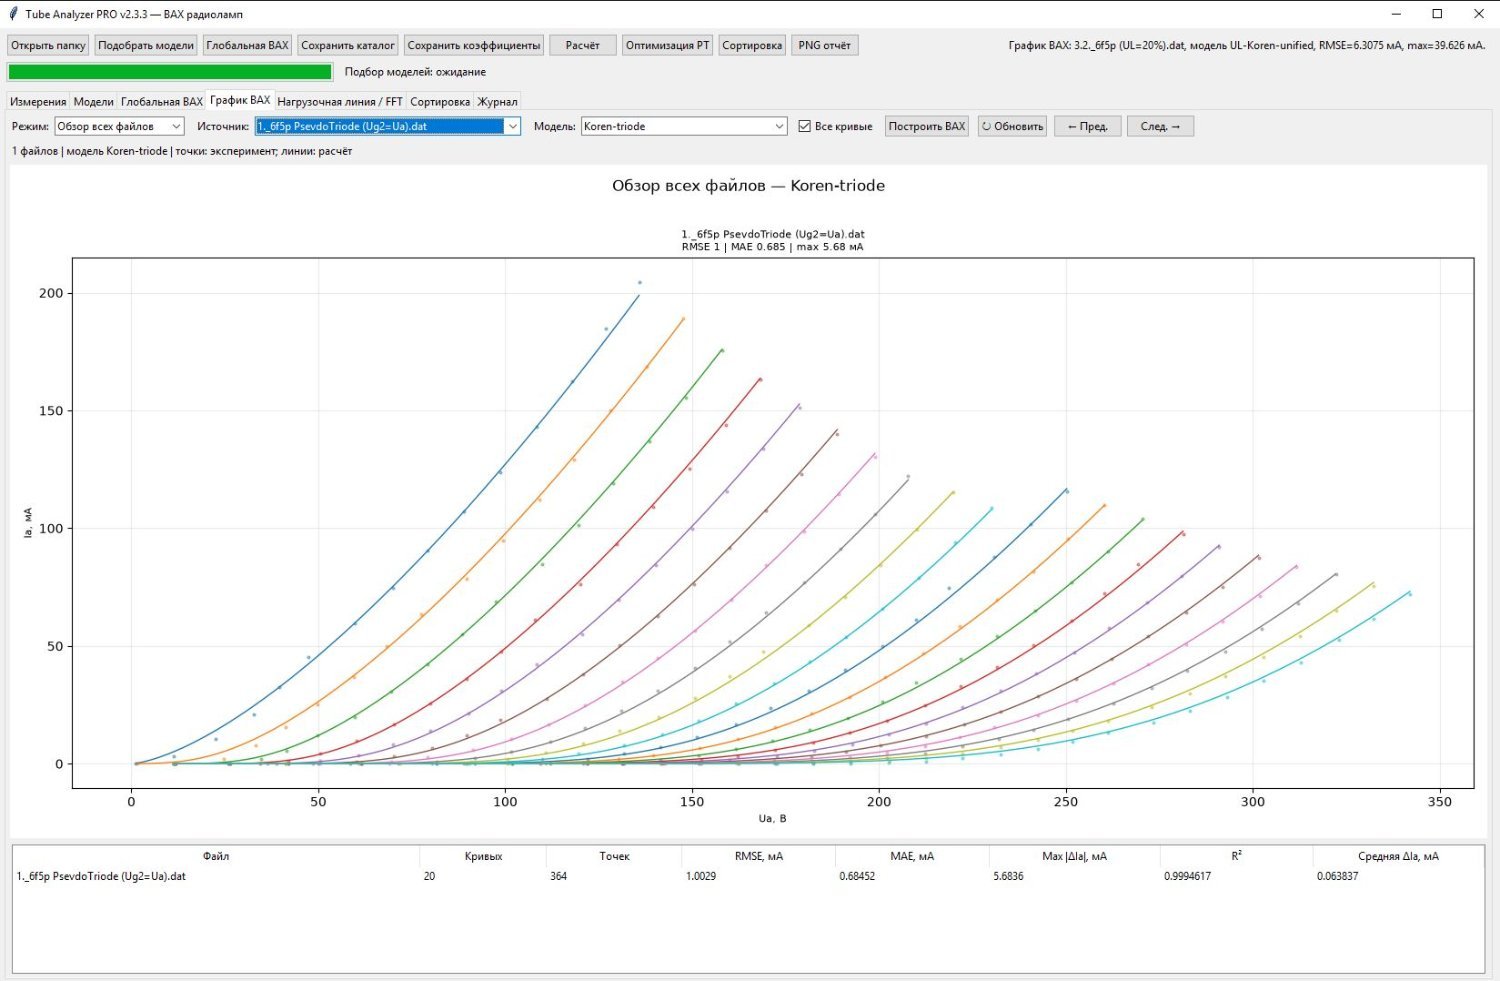This screenshot has height=981, width=1500.
Task: Expand the Модель Koren-triode dropdown
Action: [684, 126]
